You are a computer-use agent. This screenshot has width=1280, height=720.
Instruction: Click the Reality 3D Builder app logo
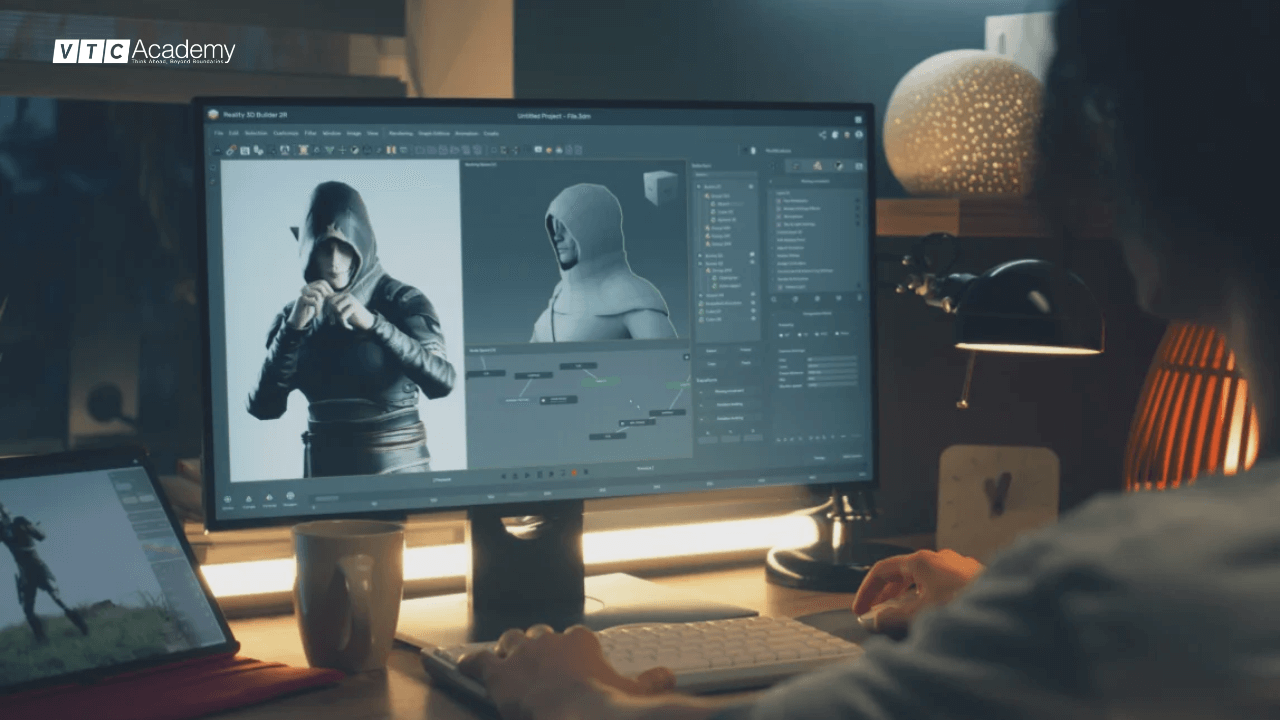(x=213, y=115)
